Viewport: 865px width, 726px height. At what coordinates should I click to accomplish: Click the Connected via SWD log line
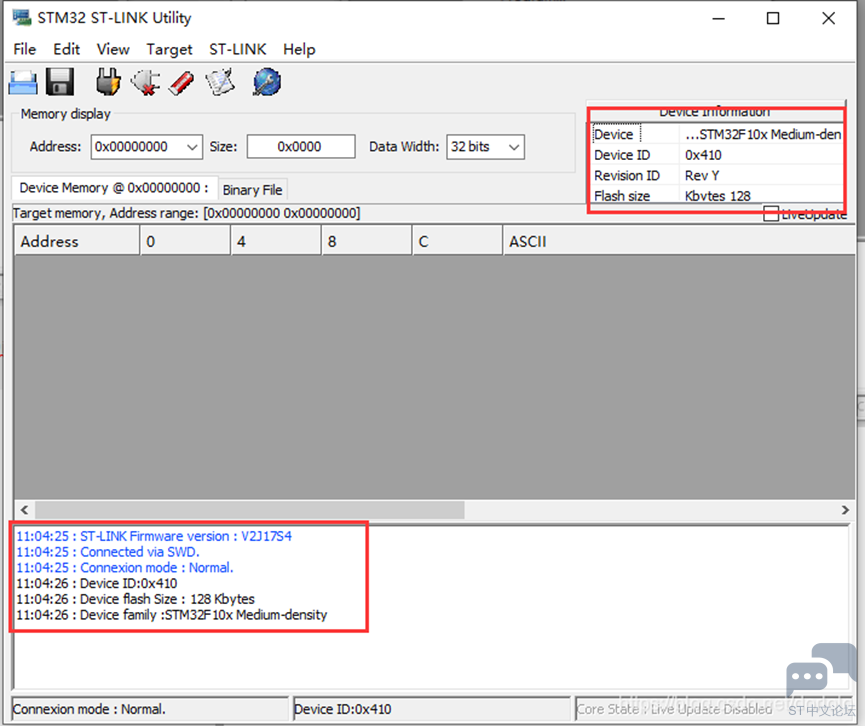[108, 552]
